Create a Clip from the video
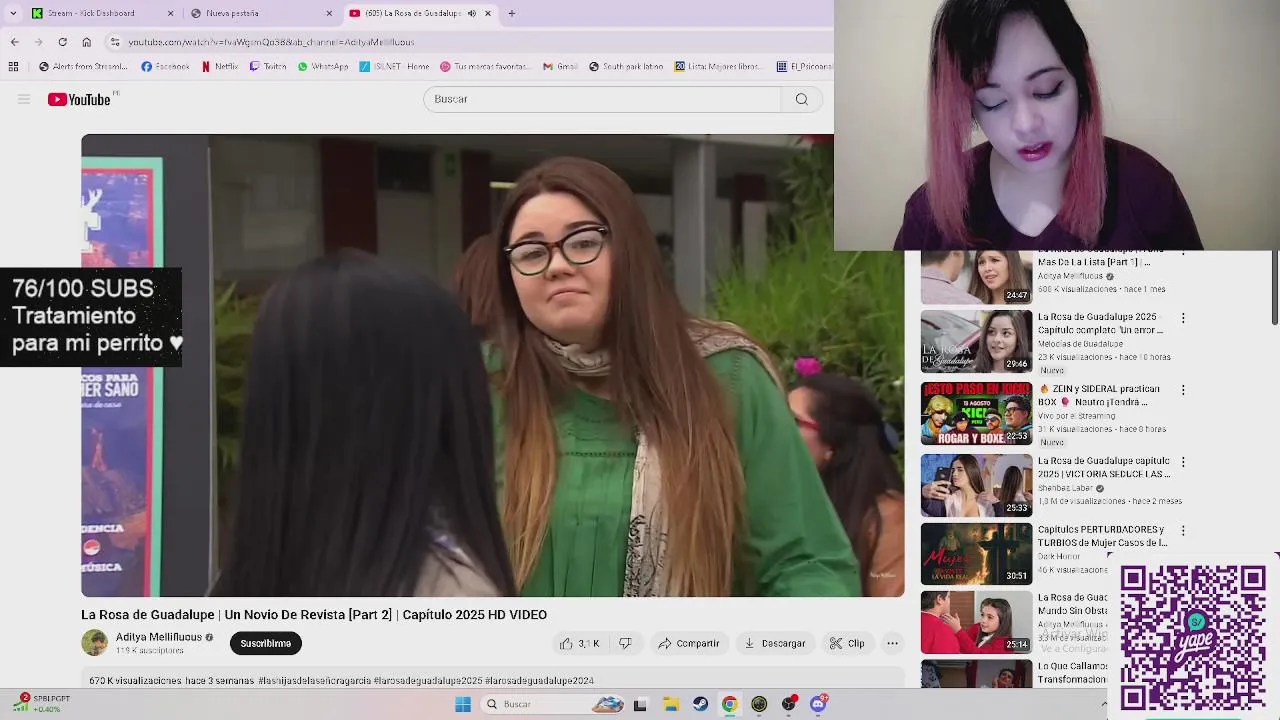 coord(847,643)
